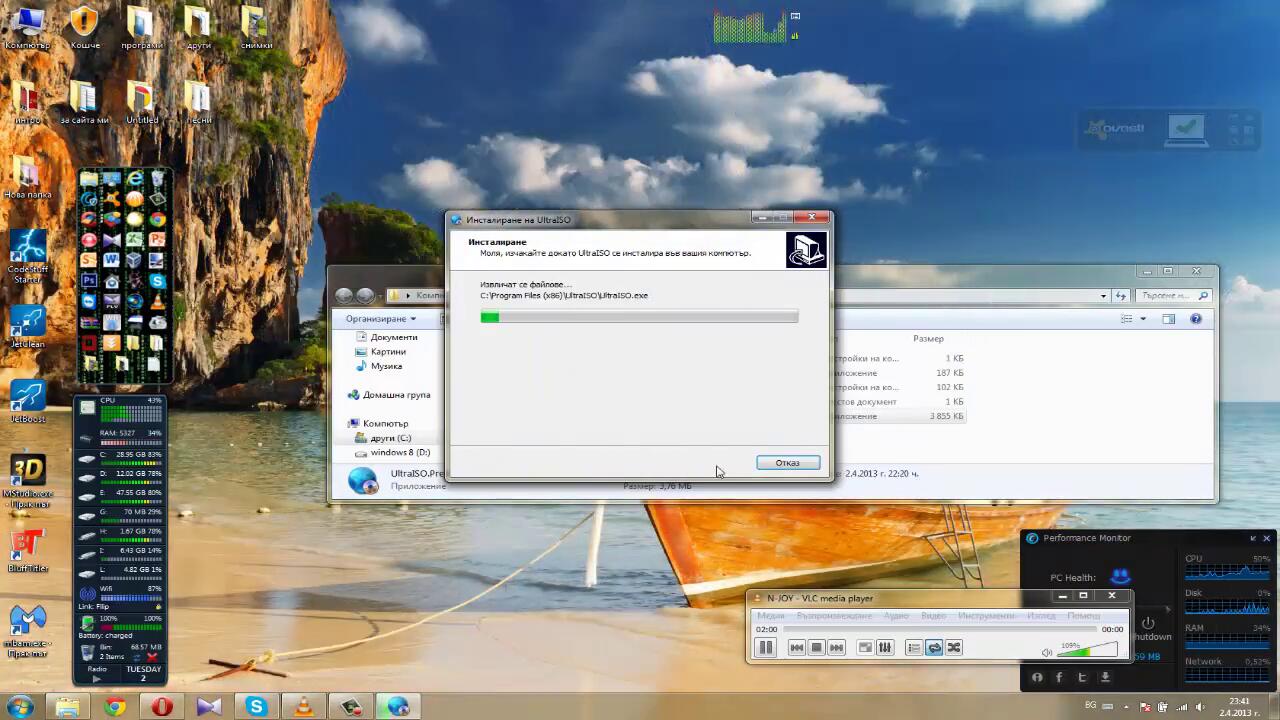This screenshot has width=1280, height=720.
Task: Pause playback in VLC media player
Action: coord(765,648)
